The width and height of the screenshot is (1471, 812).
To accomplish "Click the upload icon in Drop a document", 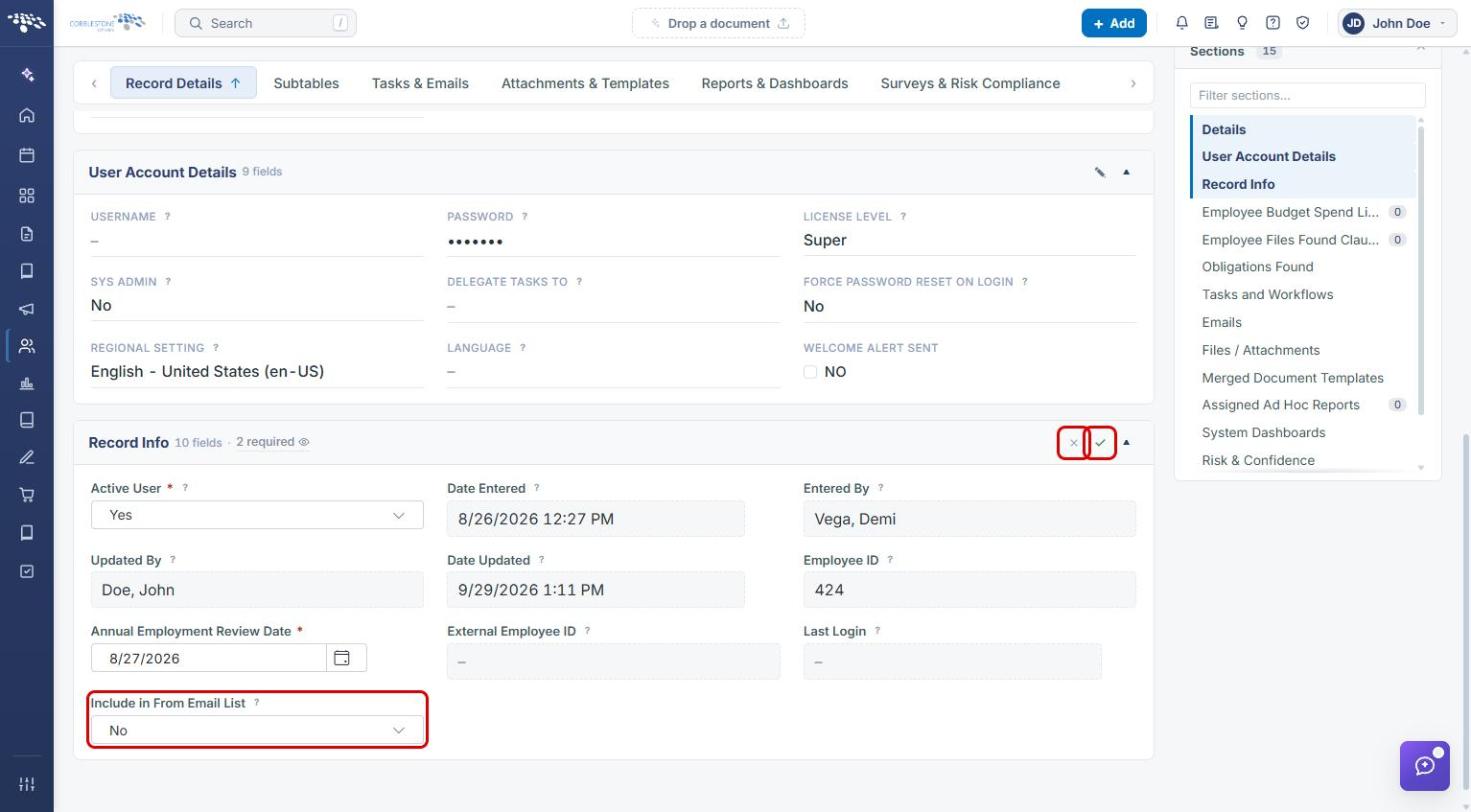I will (x=784, y=23).
